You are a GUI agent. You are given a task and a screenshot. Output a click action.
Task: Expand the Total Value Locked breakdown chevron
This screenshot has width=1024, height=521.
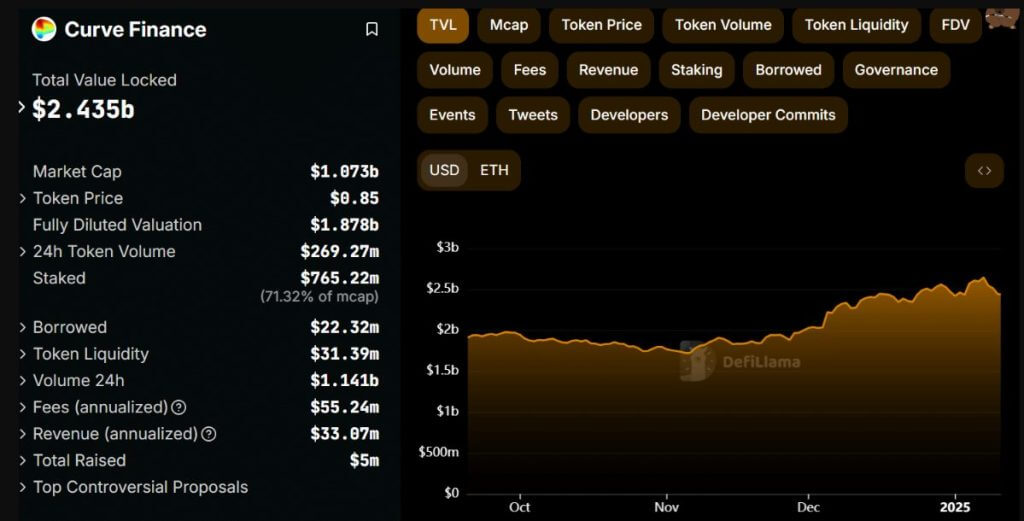click(x=22, y=107)
